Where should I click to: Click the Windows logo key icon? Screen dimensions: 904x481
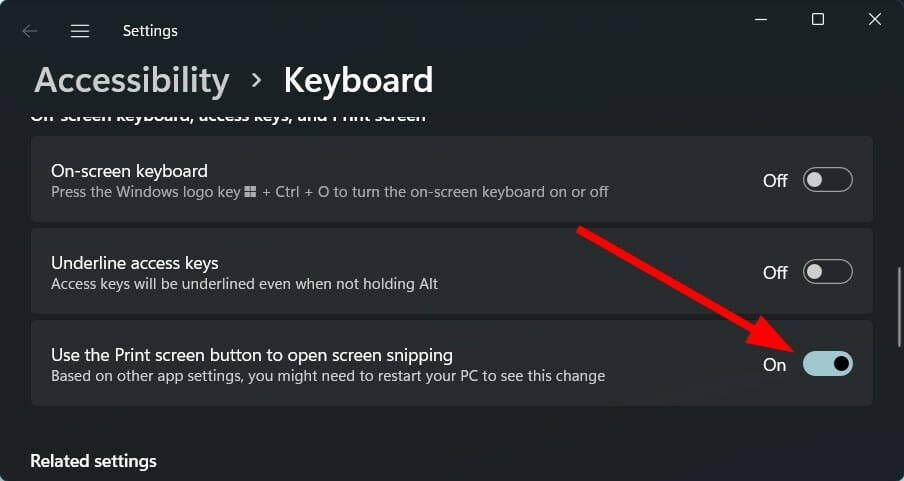tap(250, 192)
